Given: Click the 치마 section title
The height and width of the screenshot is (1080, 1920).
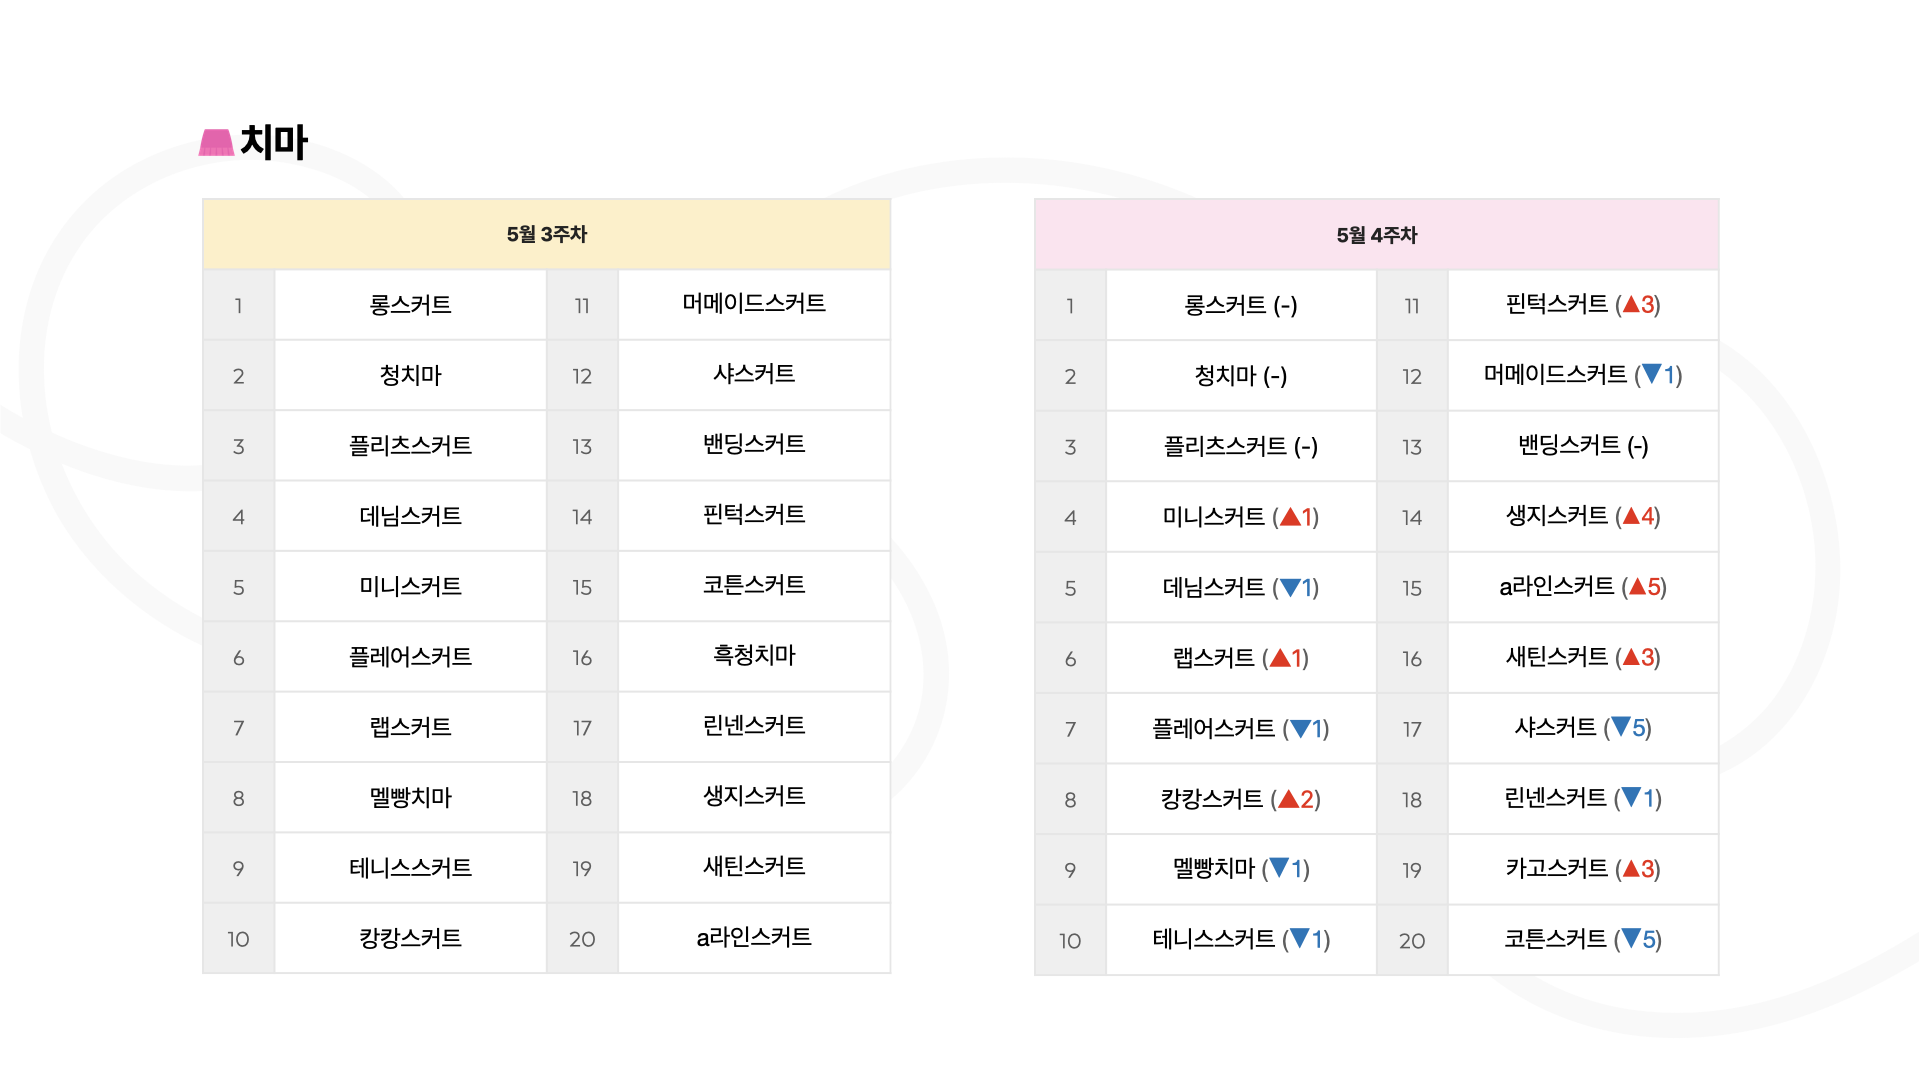Looking at the screenshot, I should (x=274, y=142).
